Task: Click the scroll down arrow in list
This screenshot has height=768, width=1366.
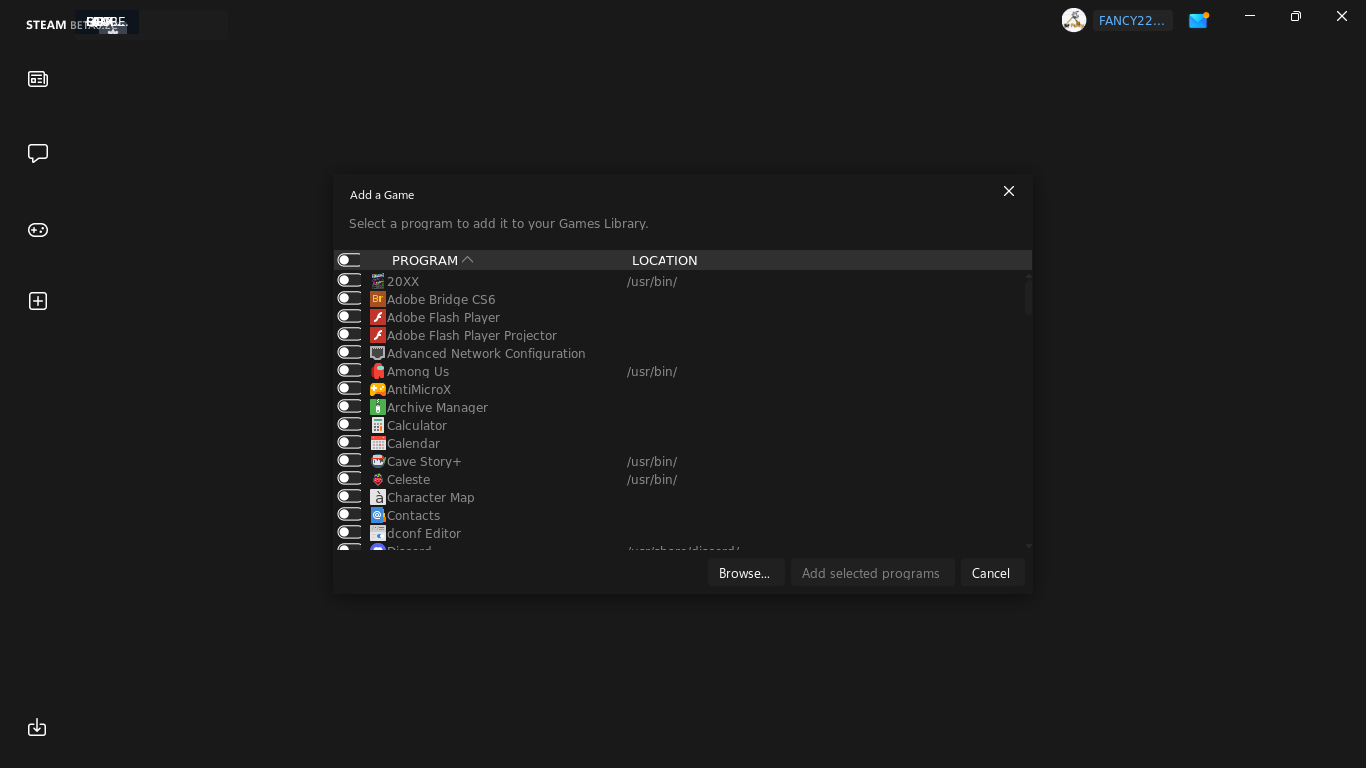Action: point(1028,546)
